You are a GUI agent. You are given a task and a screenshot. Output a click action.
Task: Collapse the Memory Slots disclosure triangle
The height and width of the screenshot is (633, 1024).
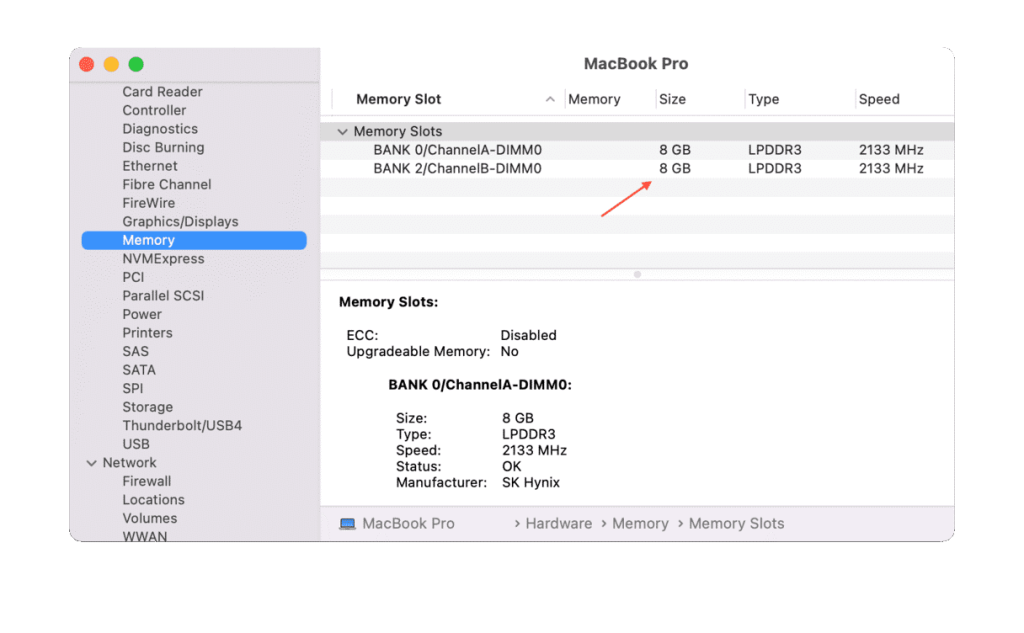[342, 132]
